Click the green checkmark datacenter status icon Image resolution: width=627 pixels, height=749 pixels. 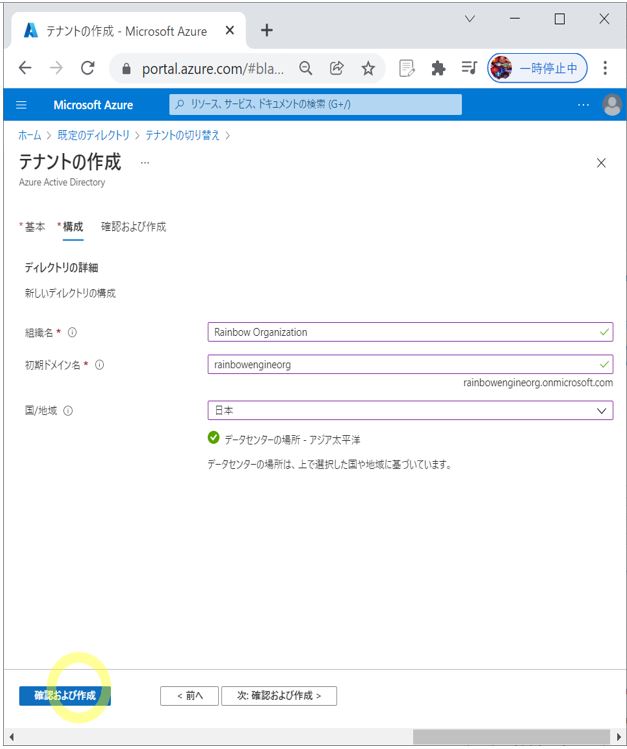pyautogui.click(x=213, y=437)
